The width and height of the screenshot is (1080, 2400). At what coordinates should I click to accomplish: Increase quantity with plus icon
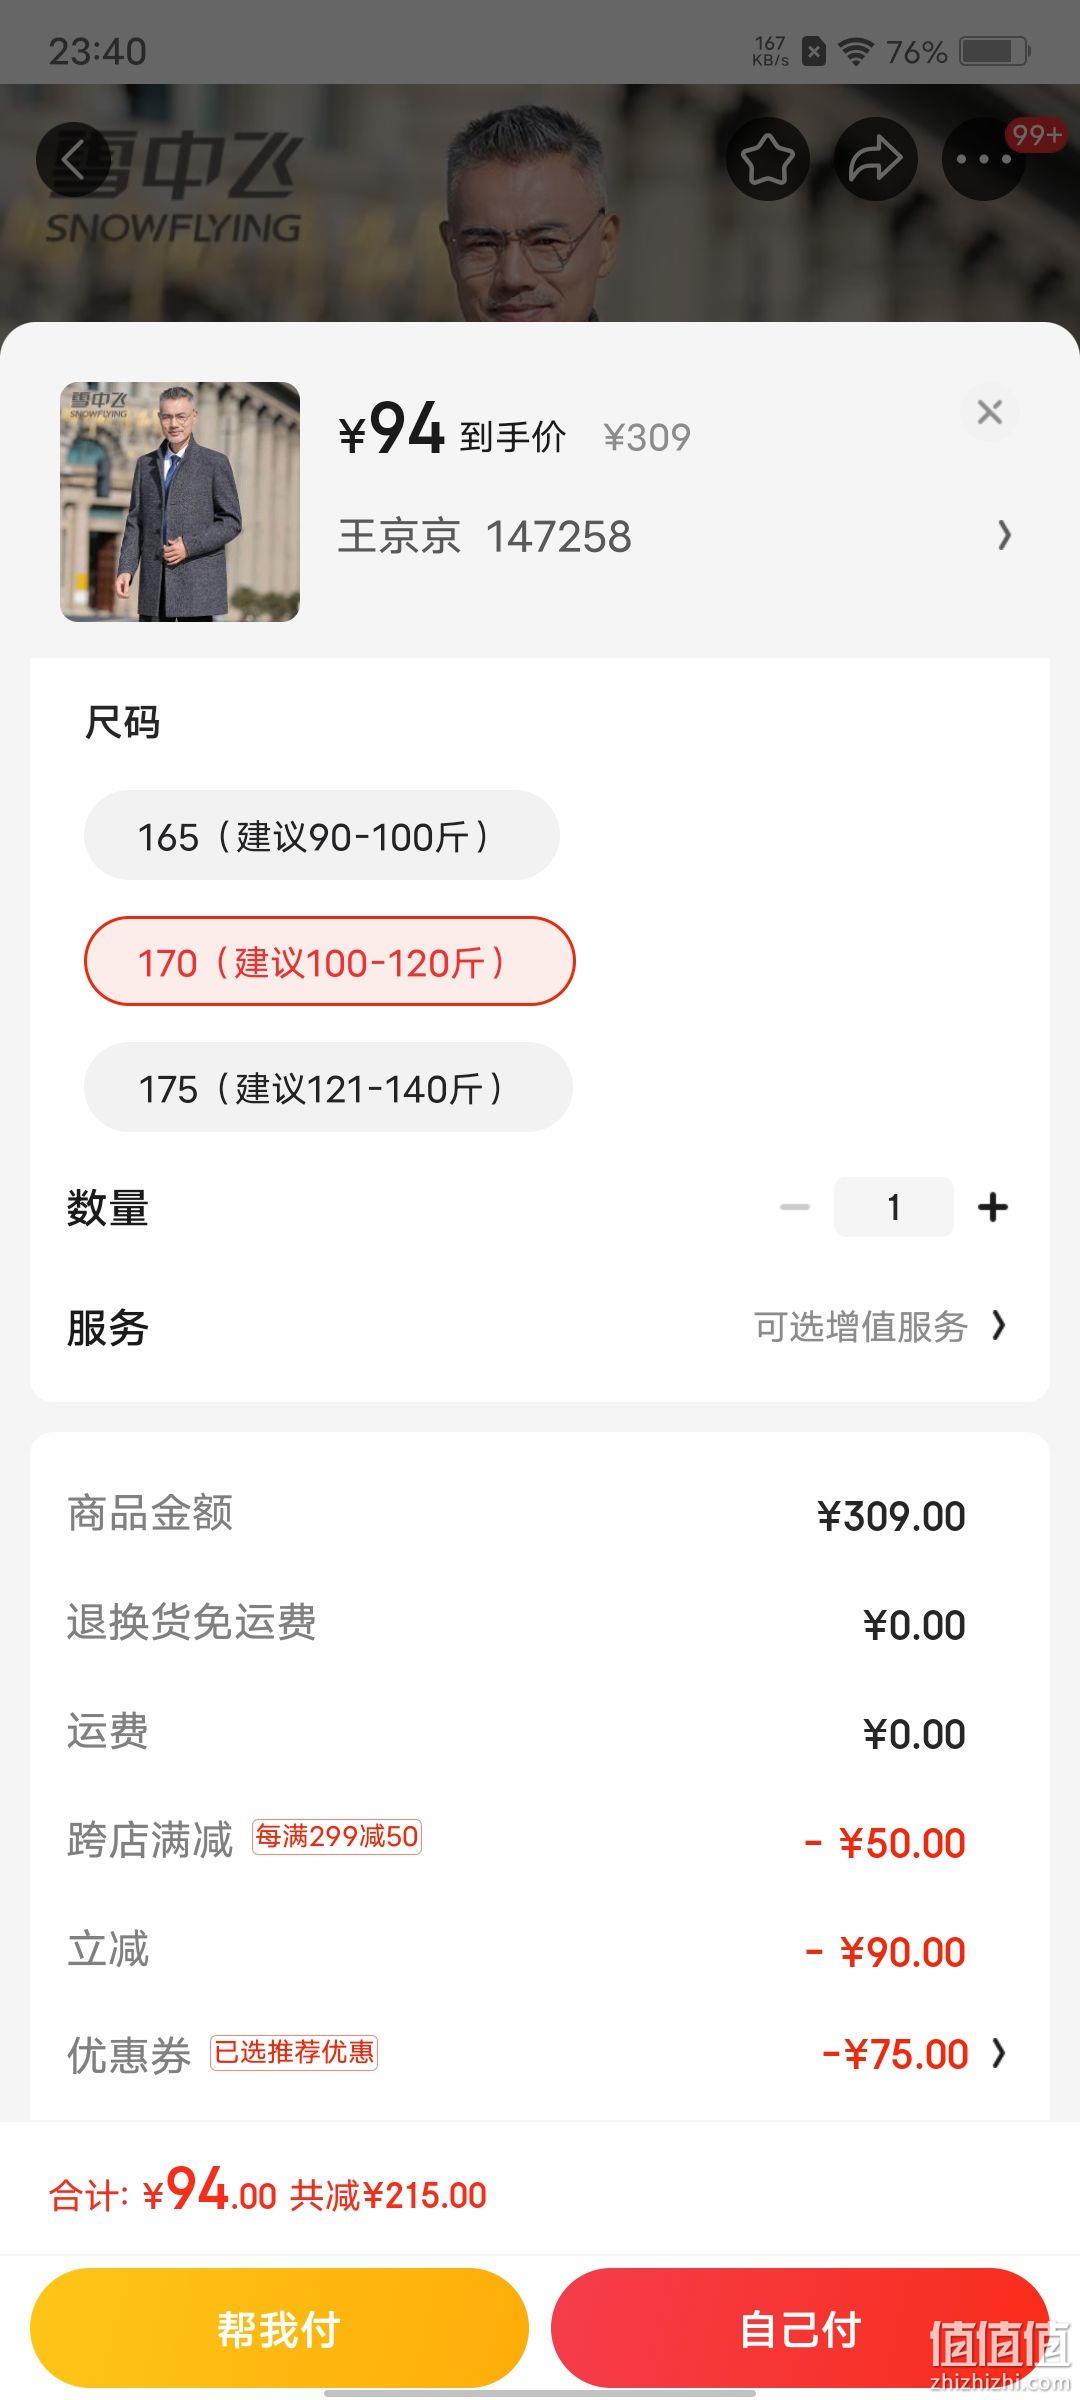(x=992, y=1207)
